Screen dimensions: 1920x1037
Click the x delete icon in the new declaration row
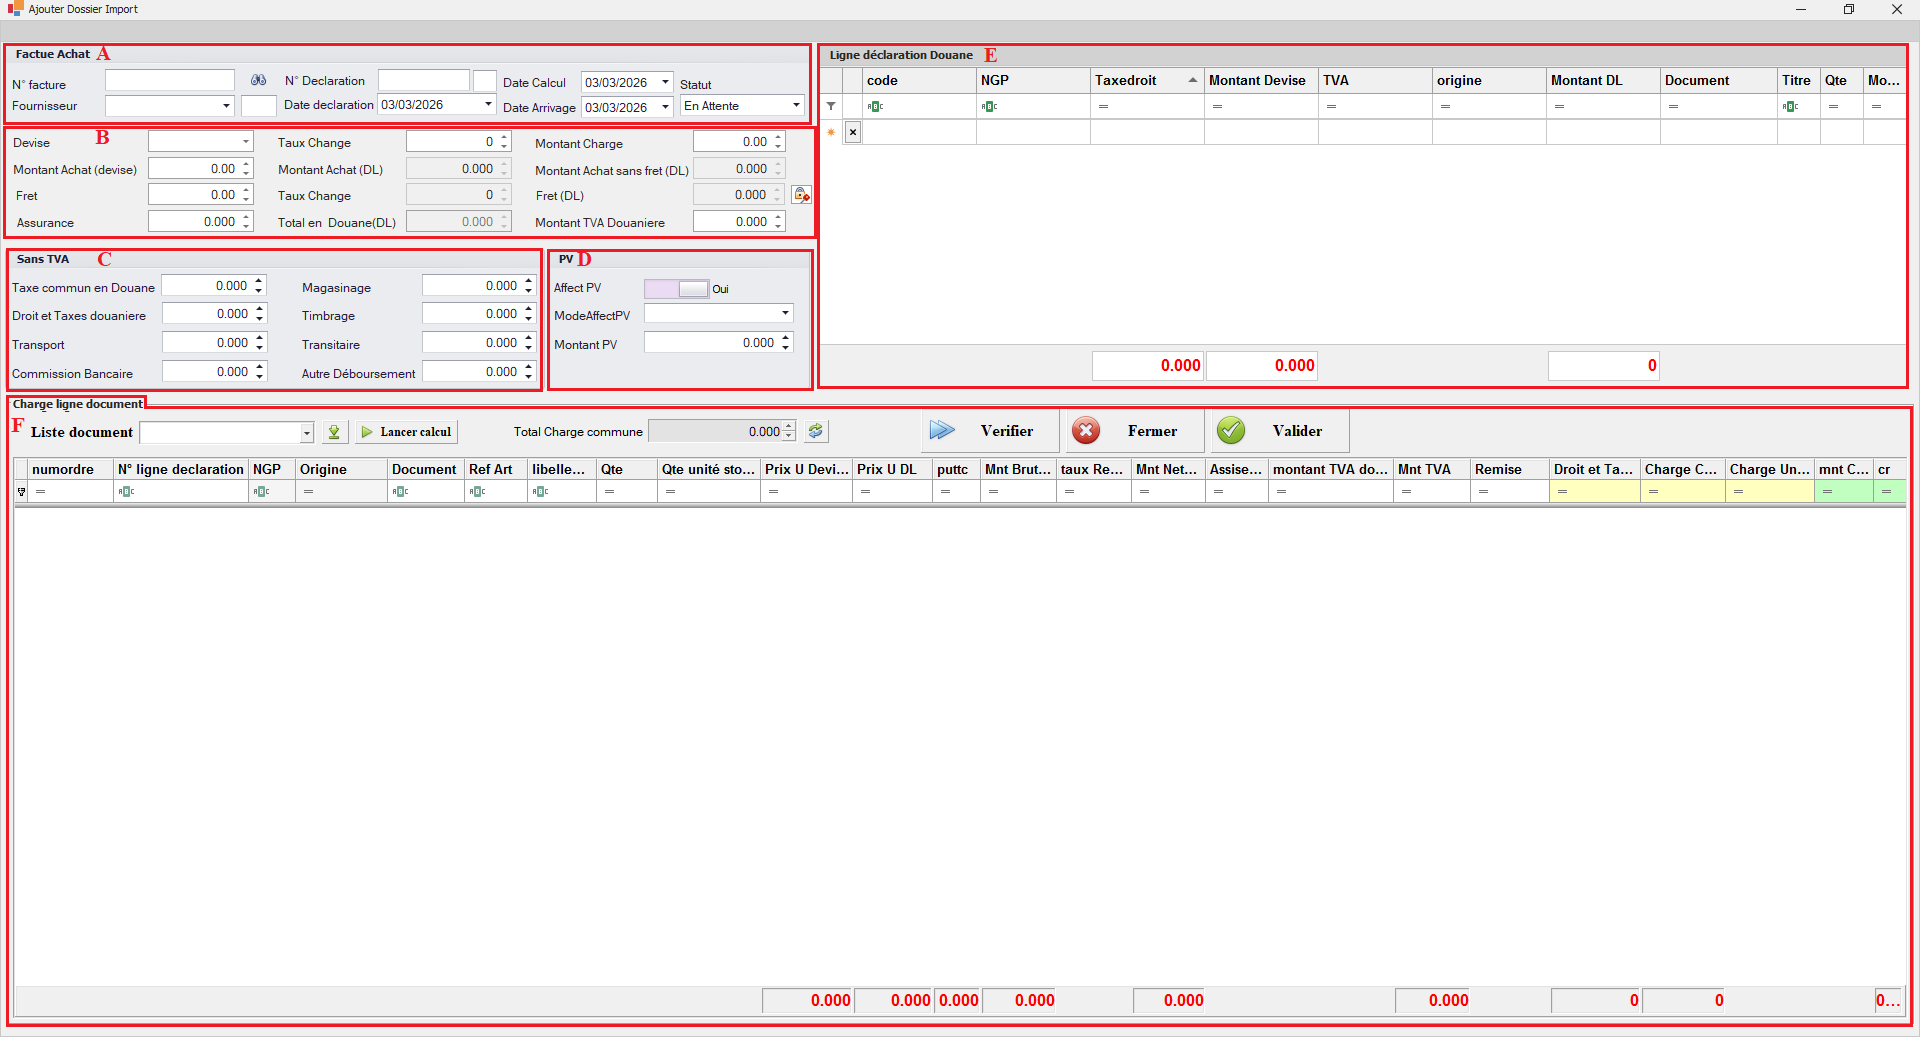(853, 132)
